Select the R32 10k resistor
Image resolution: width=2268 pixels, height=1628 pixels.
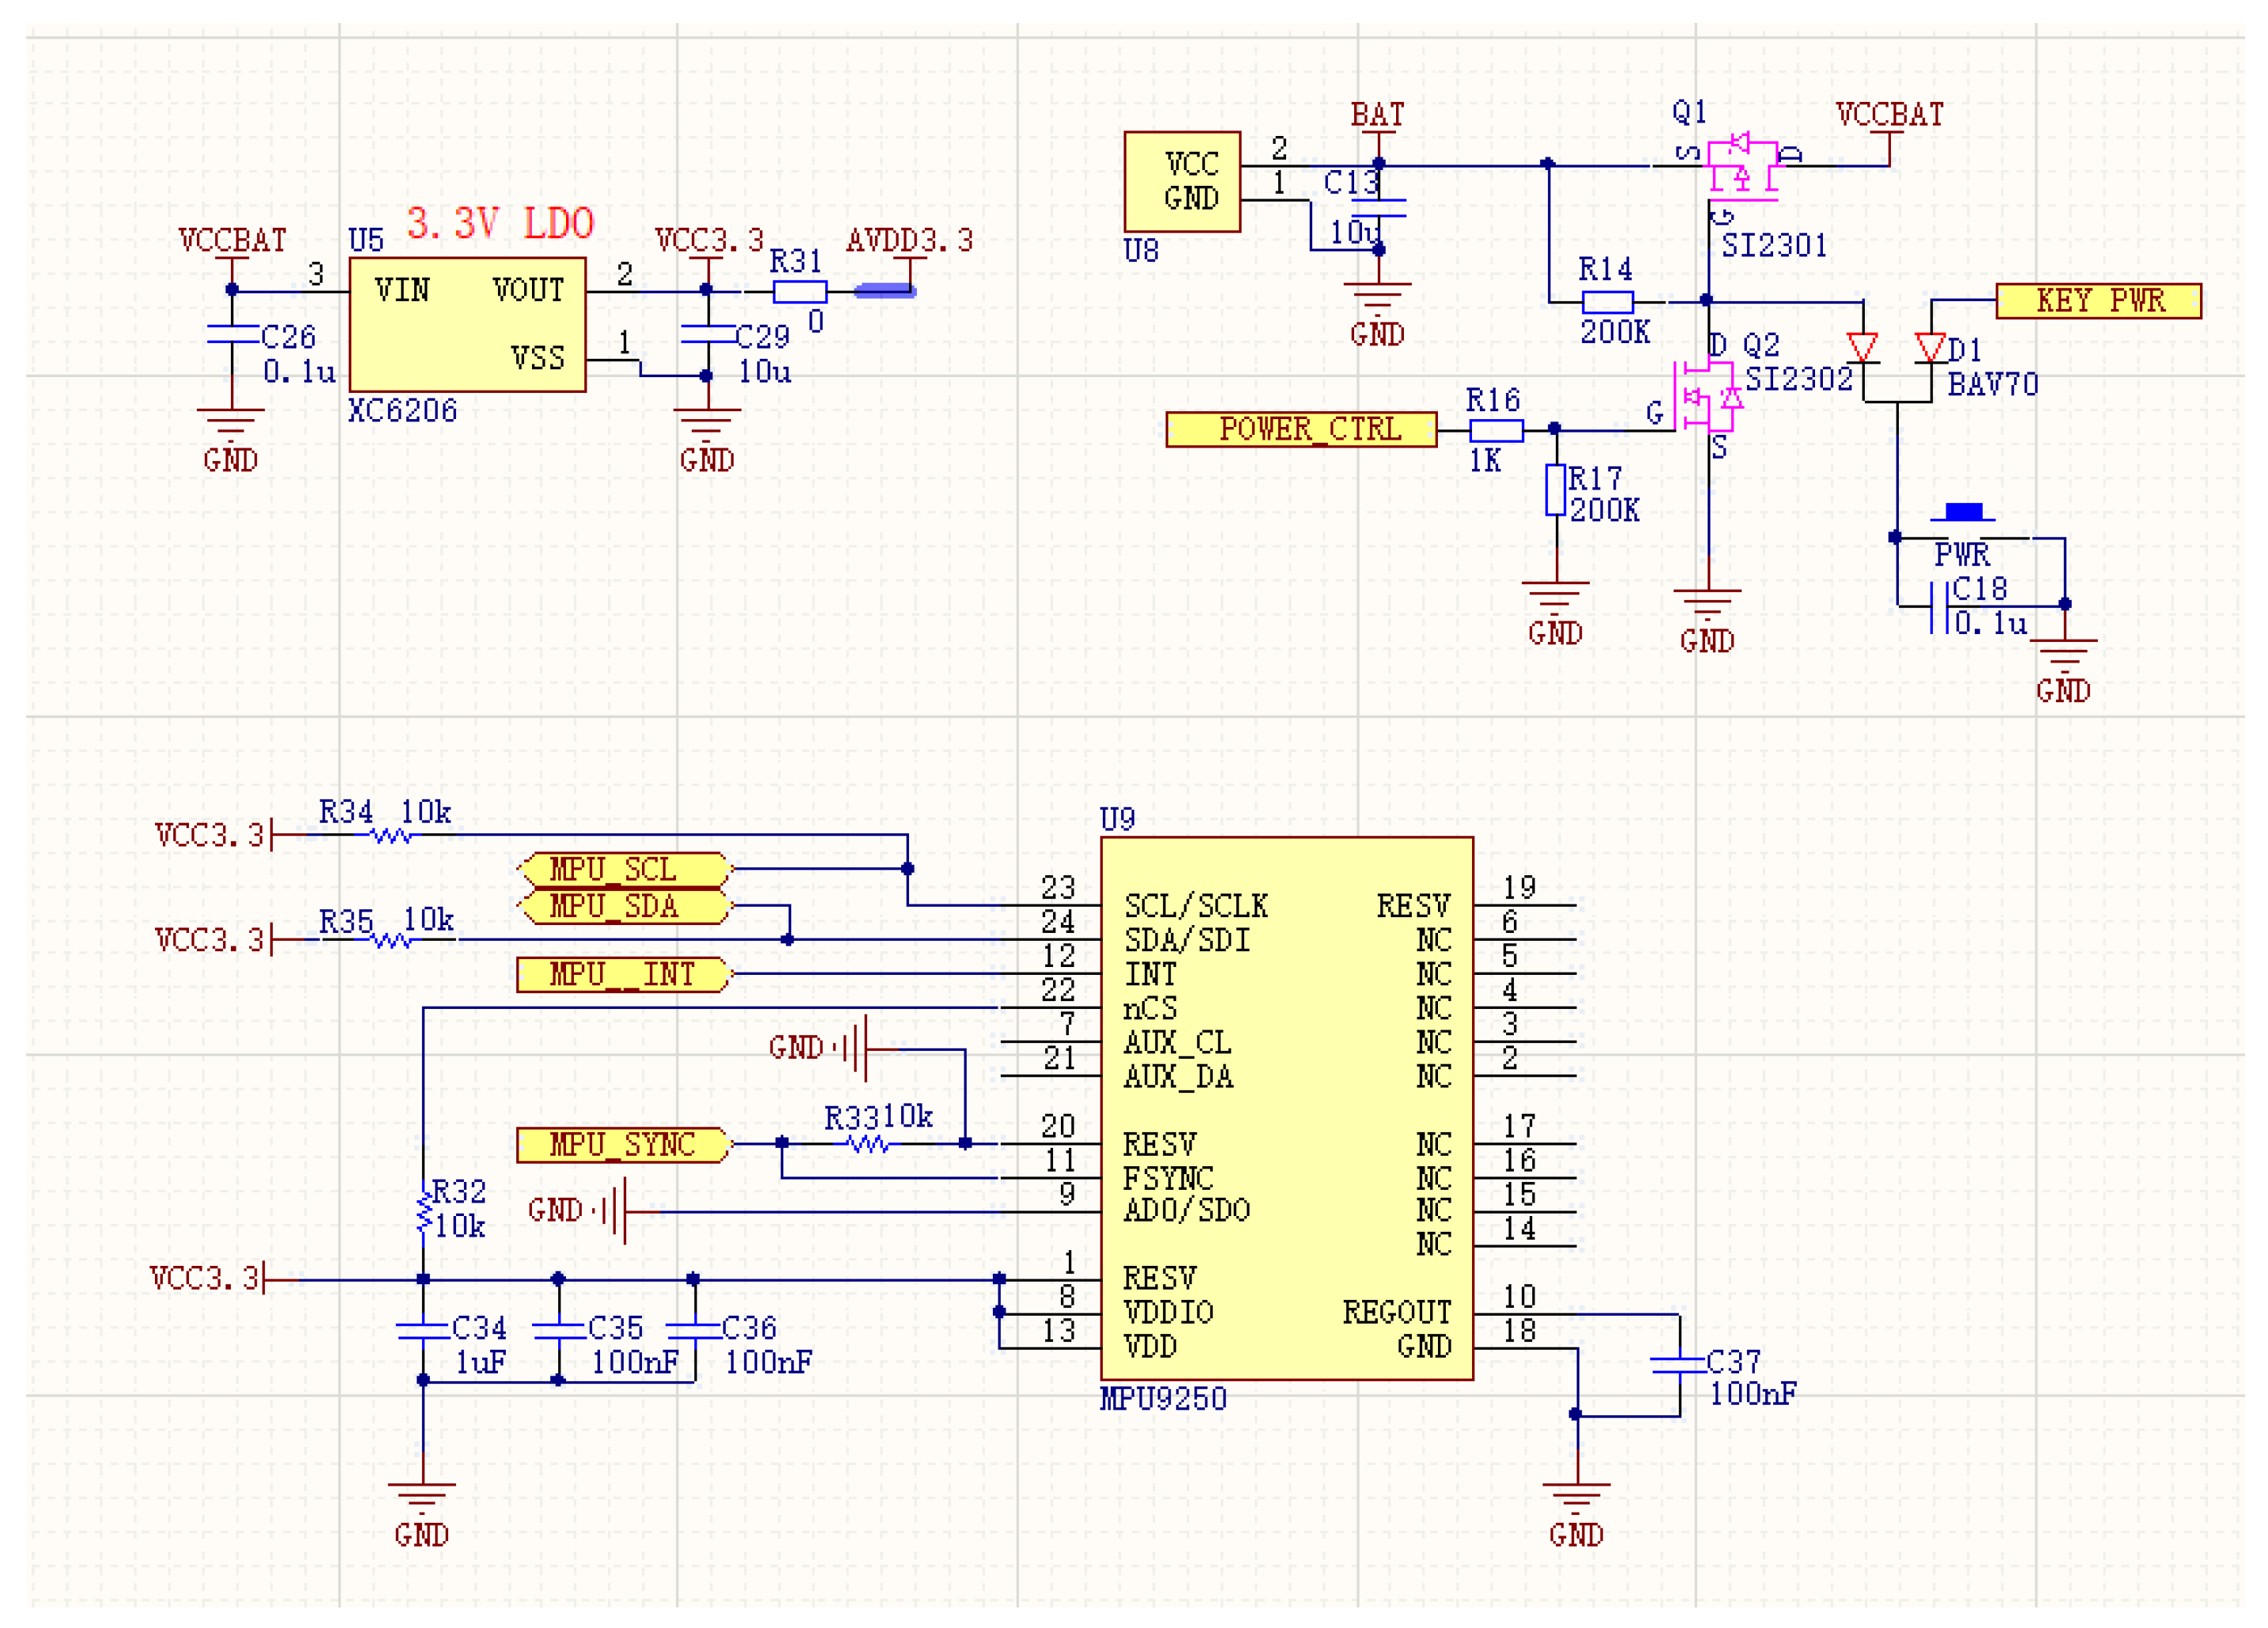[x=424, y=1212]
